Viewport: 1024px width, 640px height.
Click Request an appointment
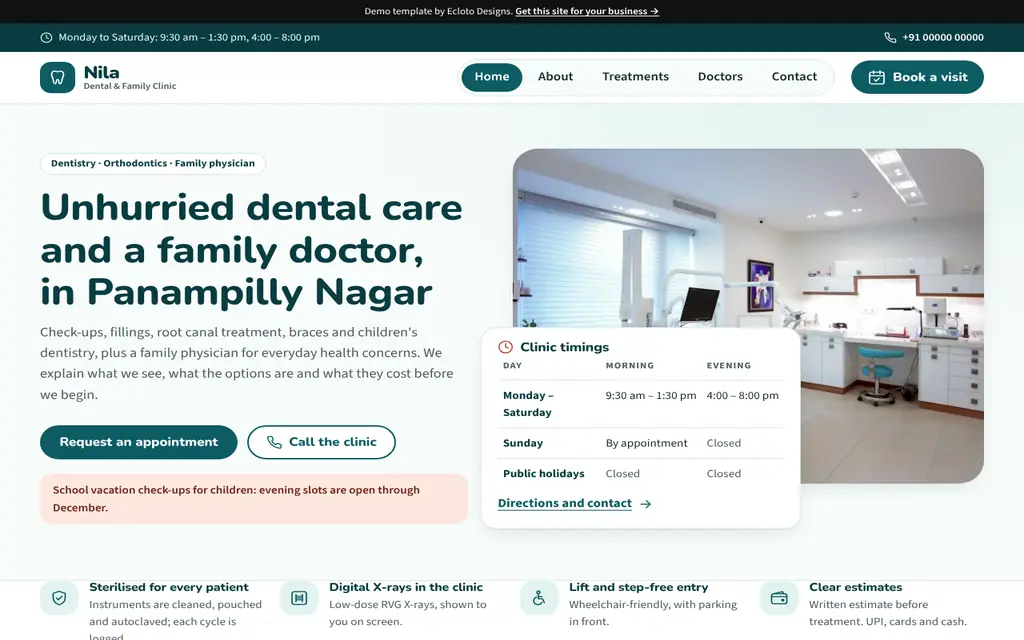pyautogui.click(x=138, y=442)
